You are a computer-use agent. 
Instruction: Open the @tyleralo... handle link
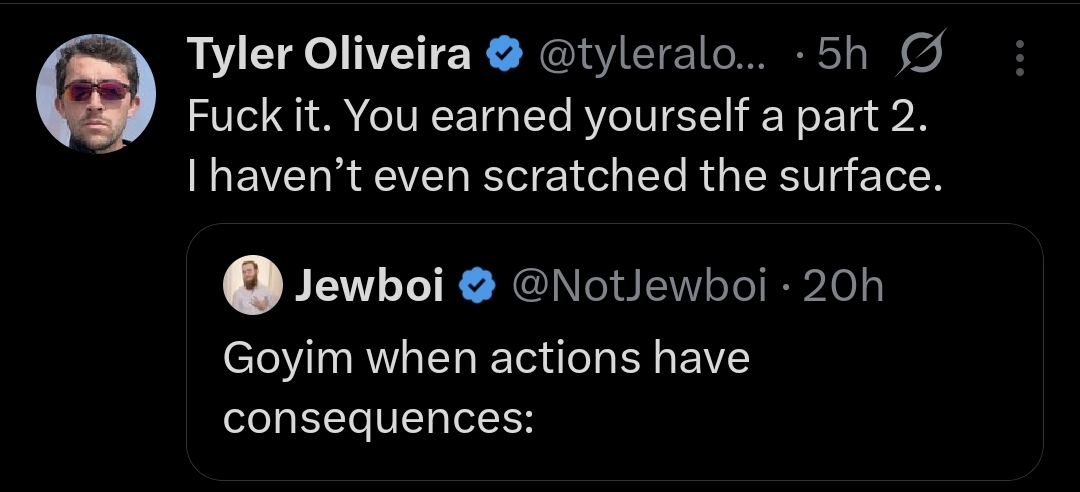[652, 56]
